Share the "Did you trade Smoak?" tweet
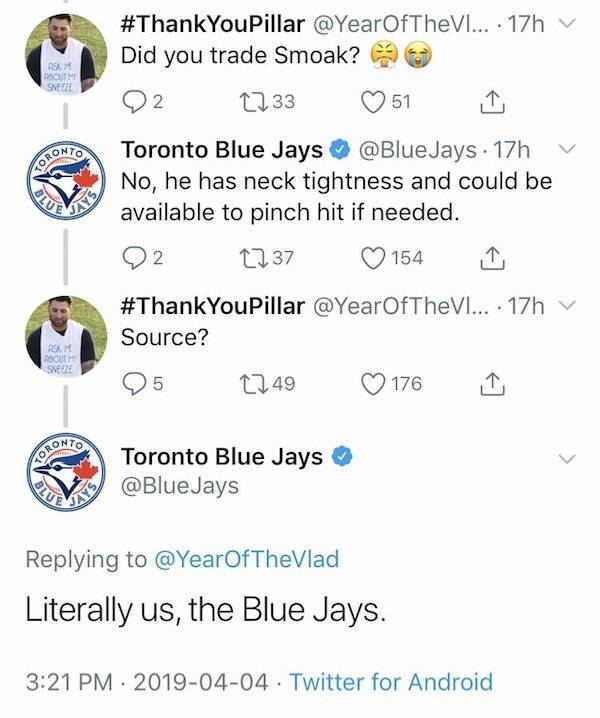 pyautogui.click(x=491, y=100)
